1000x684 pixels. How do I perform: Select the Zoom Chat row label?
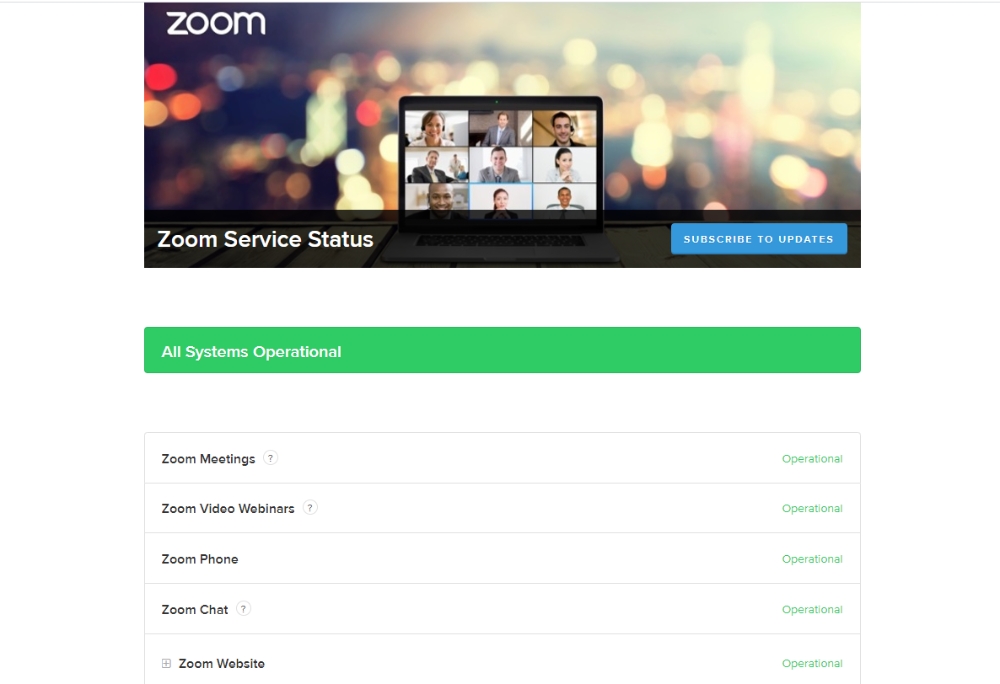[195, 609]
